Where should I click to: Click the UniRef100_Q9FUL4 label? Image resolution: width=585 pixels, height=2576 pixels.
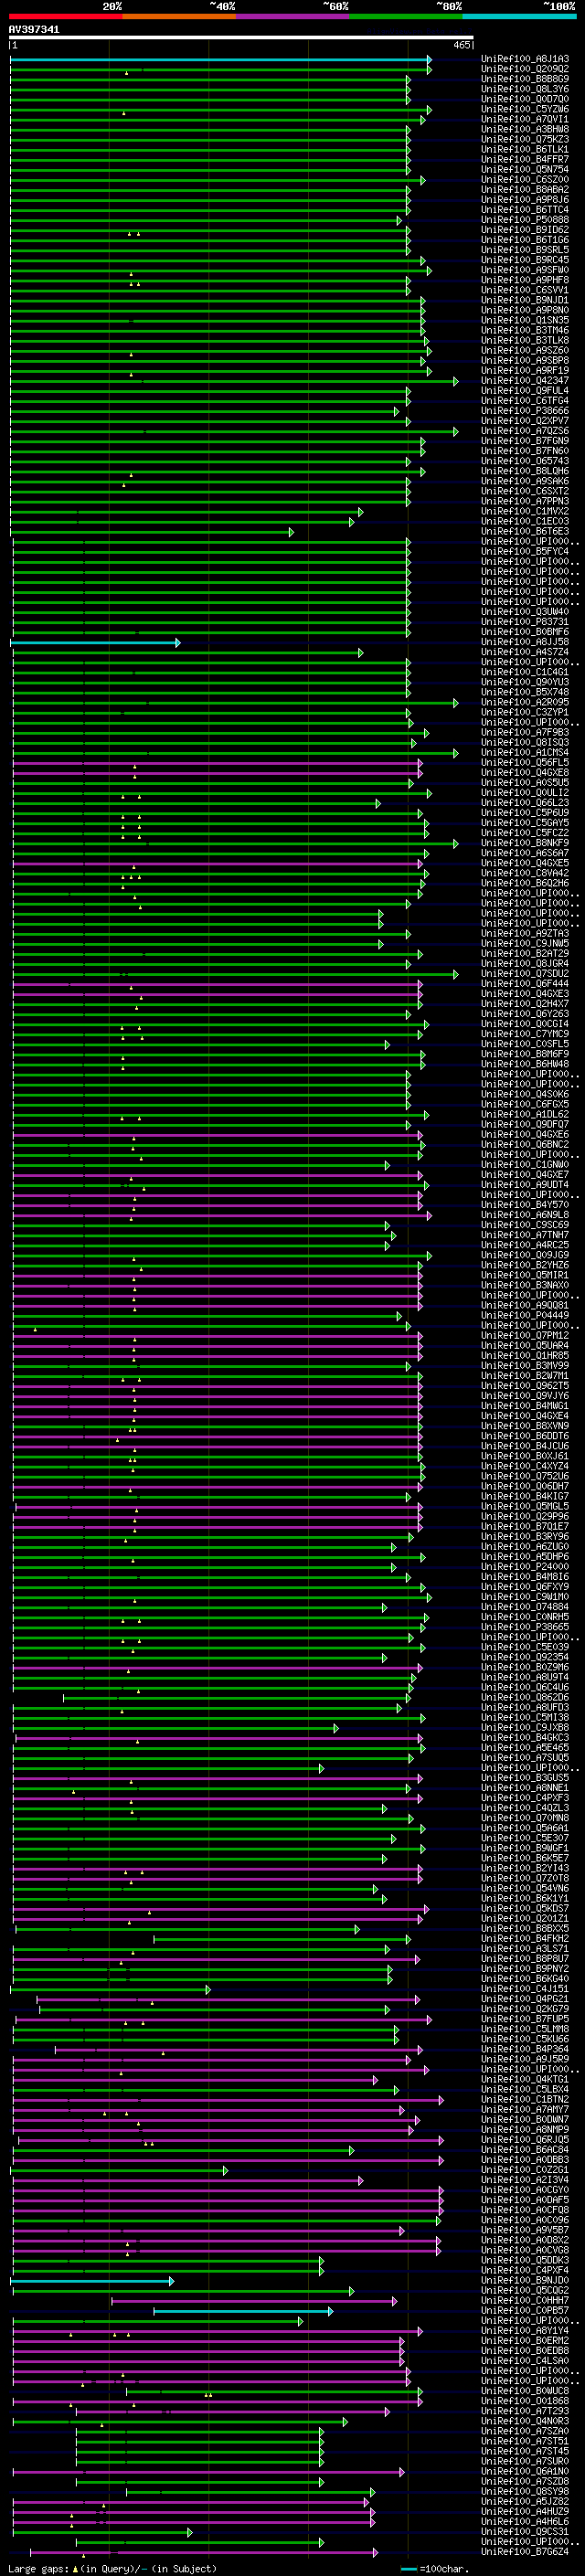pos(525,391)
